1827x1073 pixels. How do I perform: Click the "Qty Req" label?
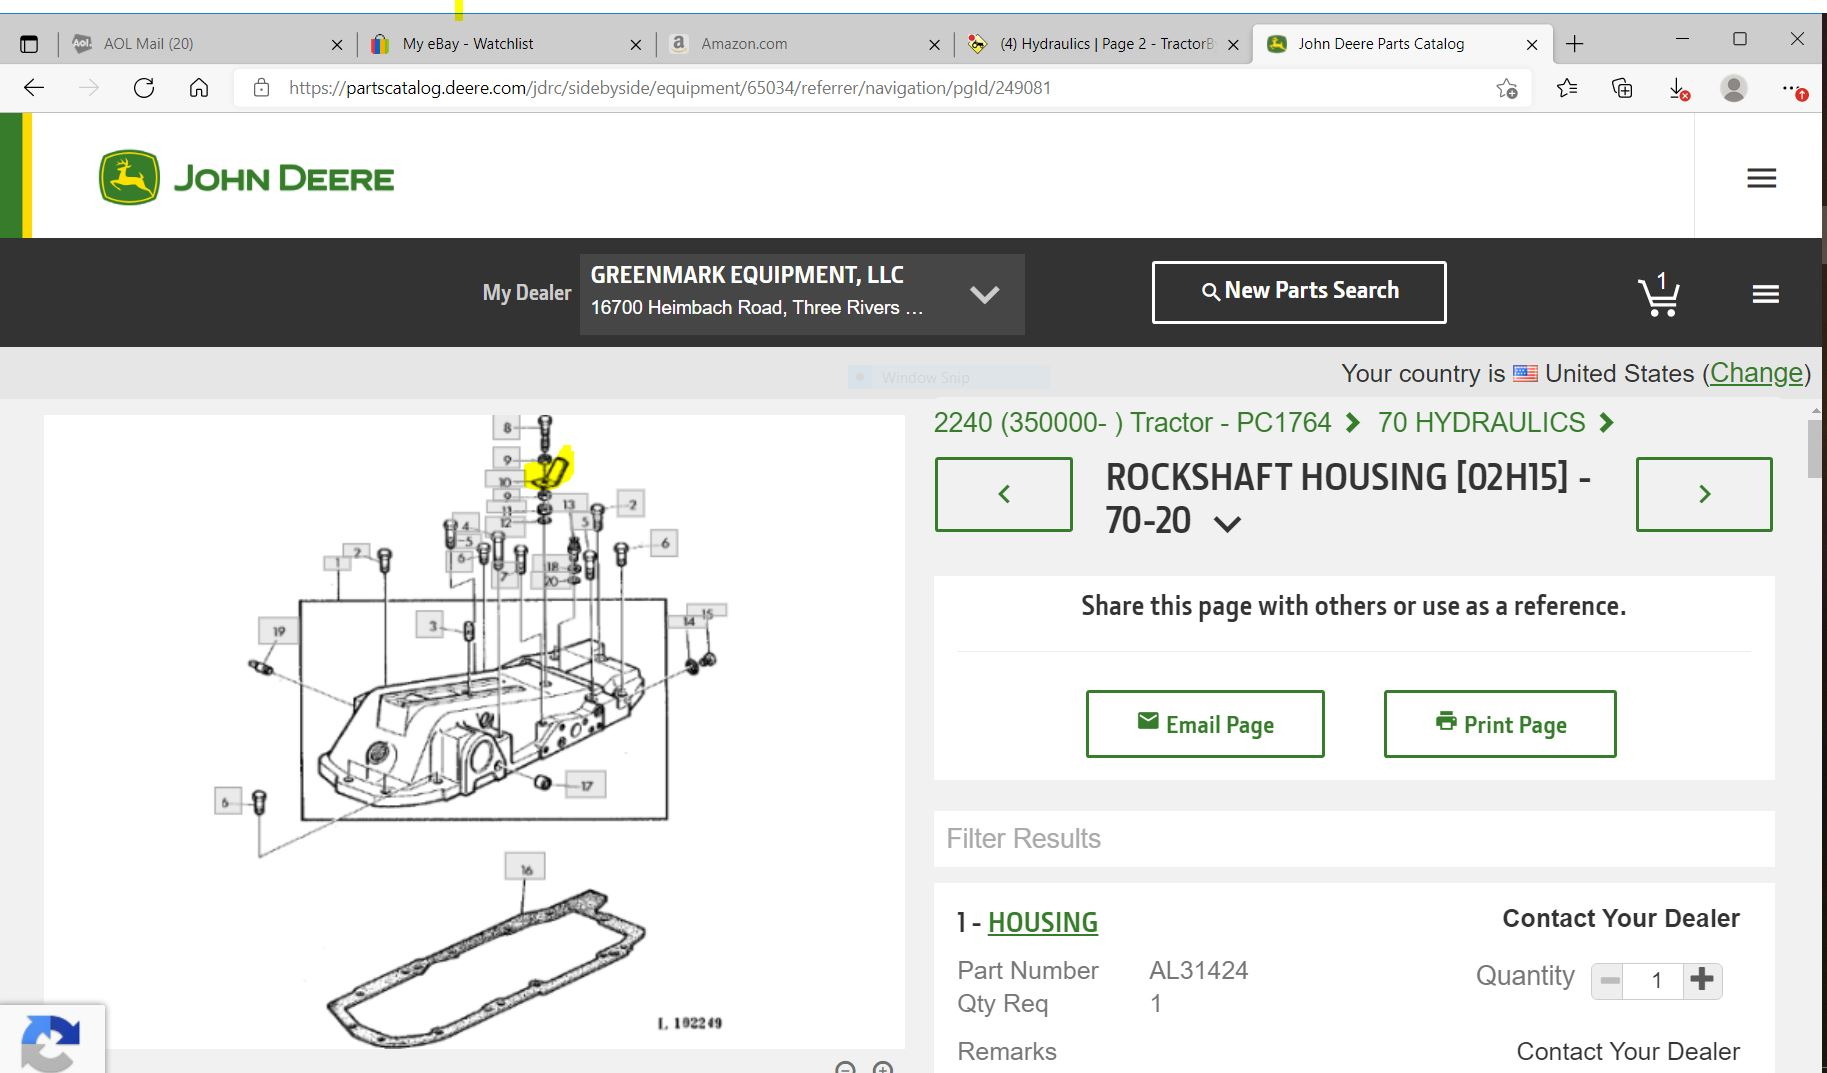pos(1003,1004)
